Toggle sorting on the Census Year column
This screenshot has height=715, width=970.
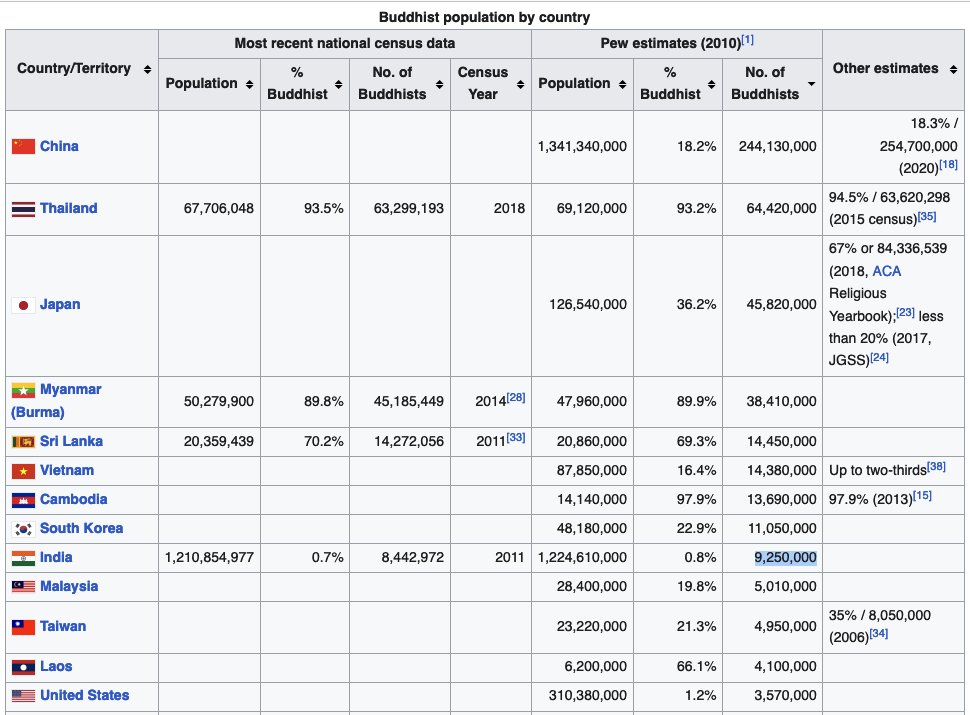[x=521, y=84]
